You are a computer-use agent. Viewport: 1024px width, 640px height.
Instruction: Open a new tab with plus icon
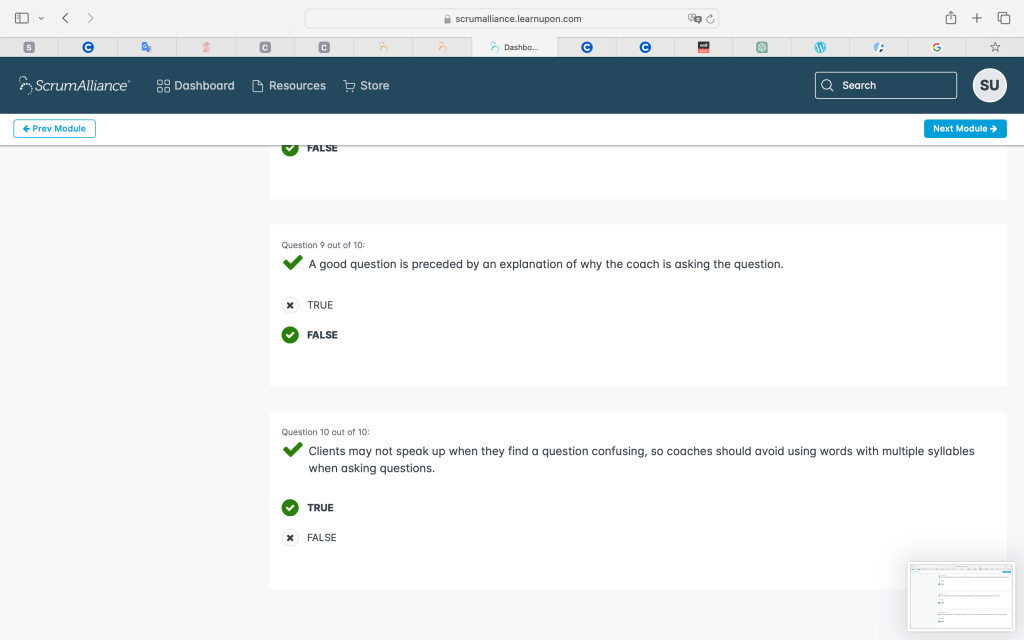point(977,18)
